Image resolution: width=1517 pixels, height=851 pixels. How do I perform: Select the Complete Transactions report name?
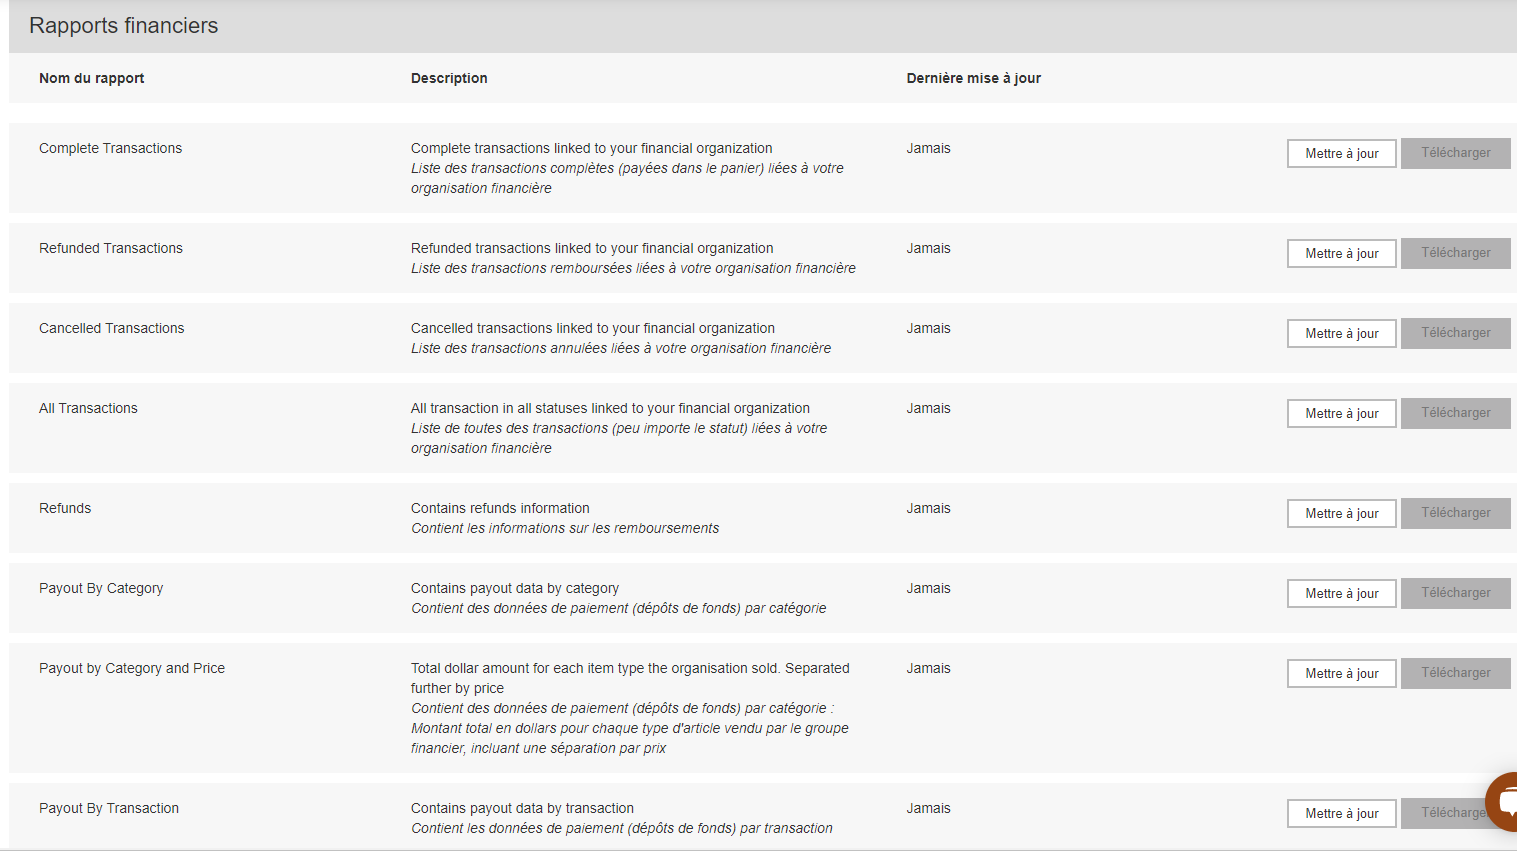coord(110,148)
